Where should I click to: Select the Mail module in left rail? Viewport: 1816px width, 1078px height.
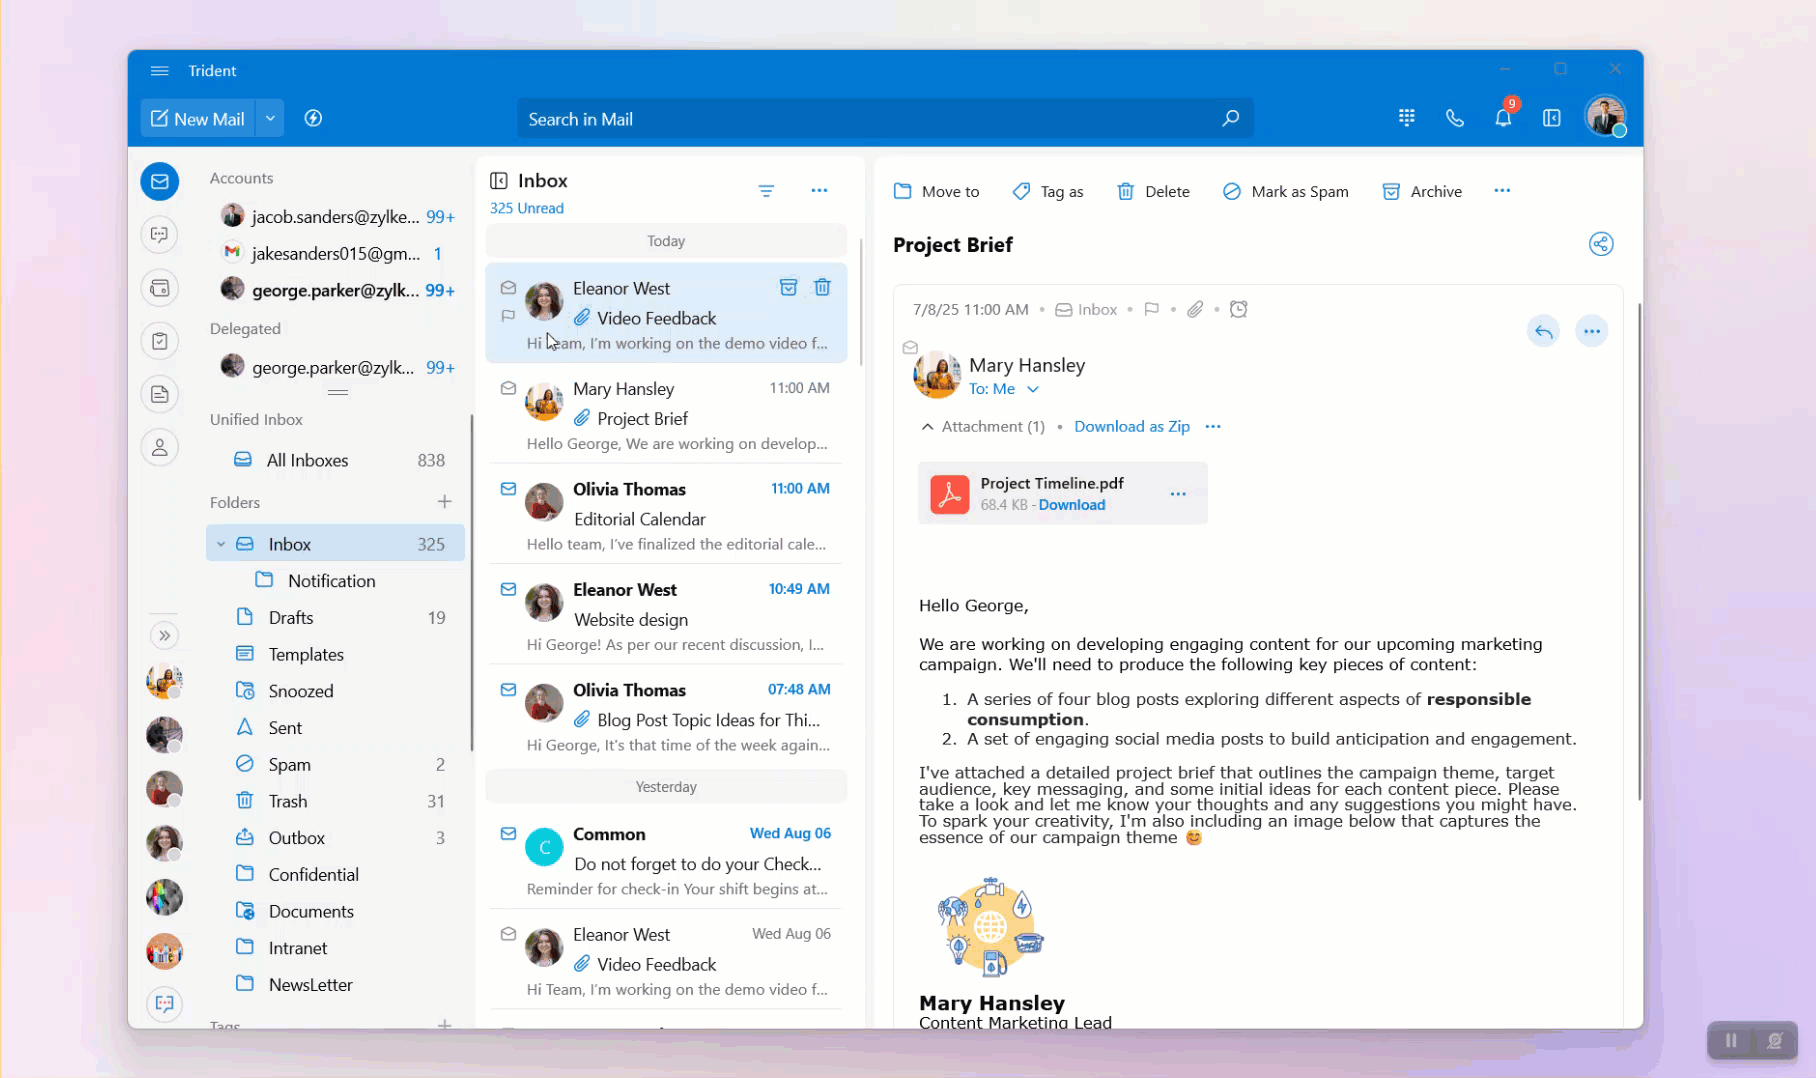[x=160, y=181]
